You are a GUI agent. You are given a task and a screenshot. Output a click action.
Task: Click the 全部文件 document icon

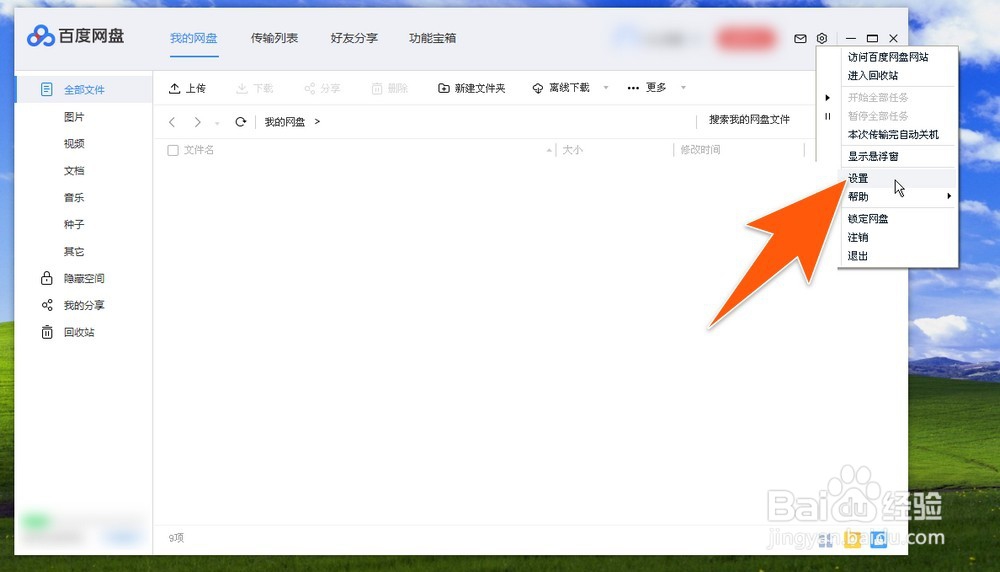pyautogui.click(x=47, y=89)
